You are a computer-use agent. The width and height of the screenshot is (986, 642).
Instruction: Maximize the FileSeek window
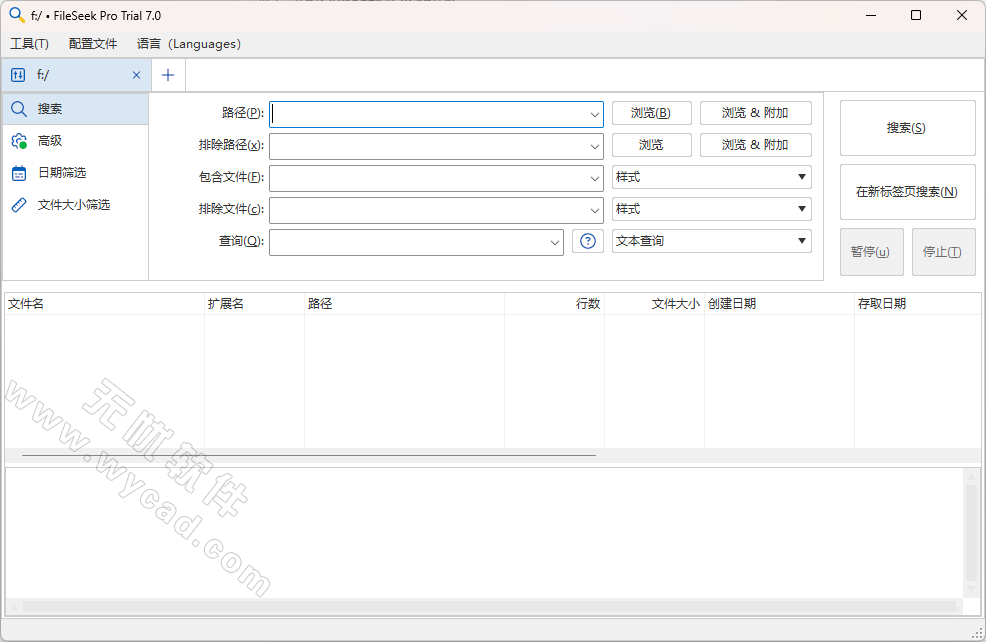pyautogui.click(x=916, y=15)
